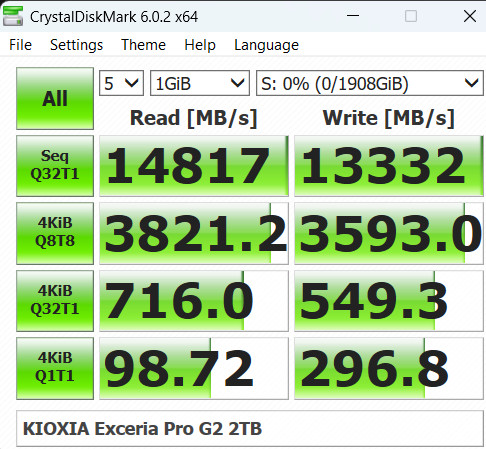Click the Seq write result 13332
Image resolution: width=486 pixels, height=449 pixels.
tap(389, 166)
